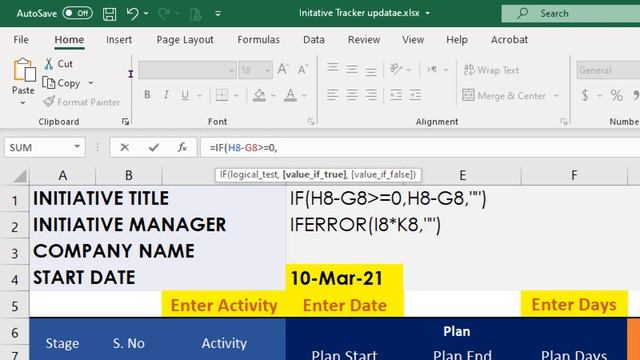Click the Search box

571,13
